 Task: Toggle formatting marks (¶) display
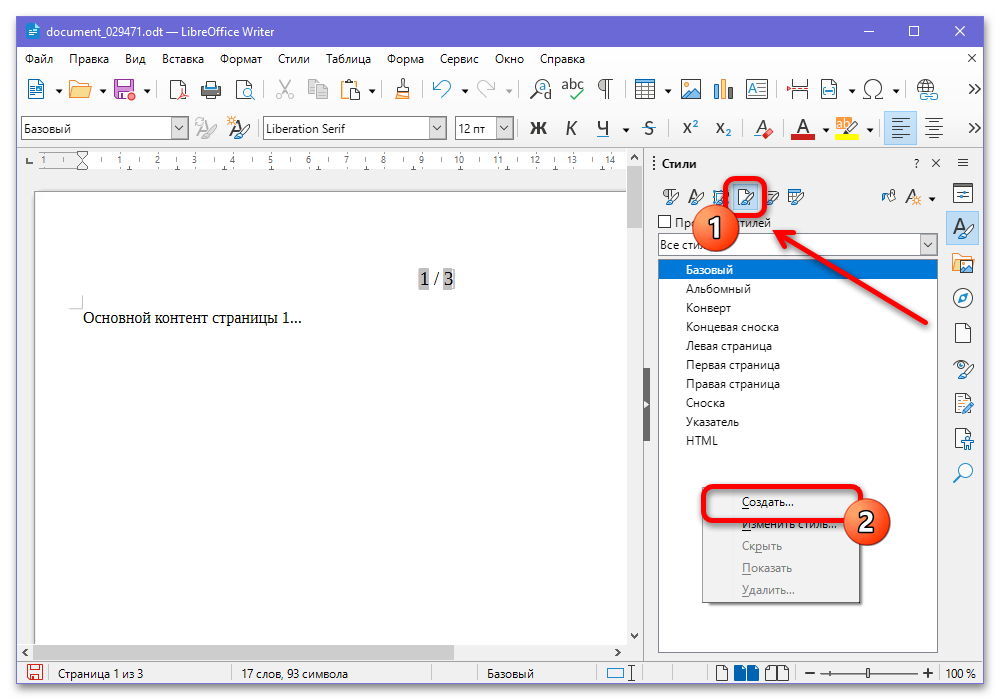coord(605,90)
